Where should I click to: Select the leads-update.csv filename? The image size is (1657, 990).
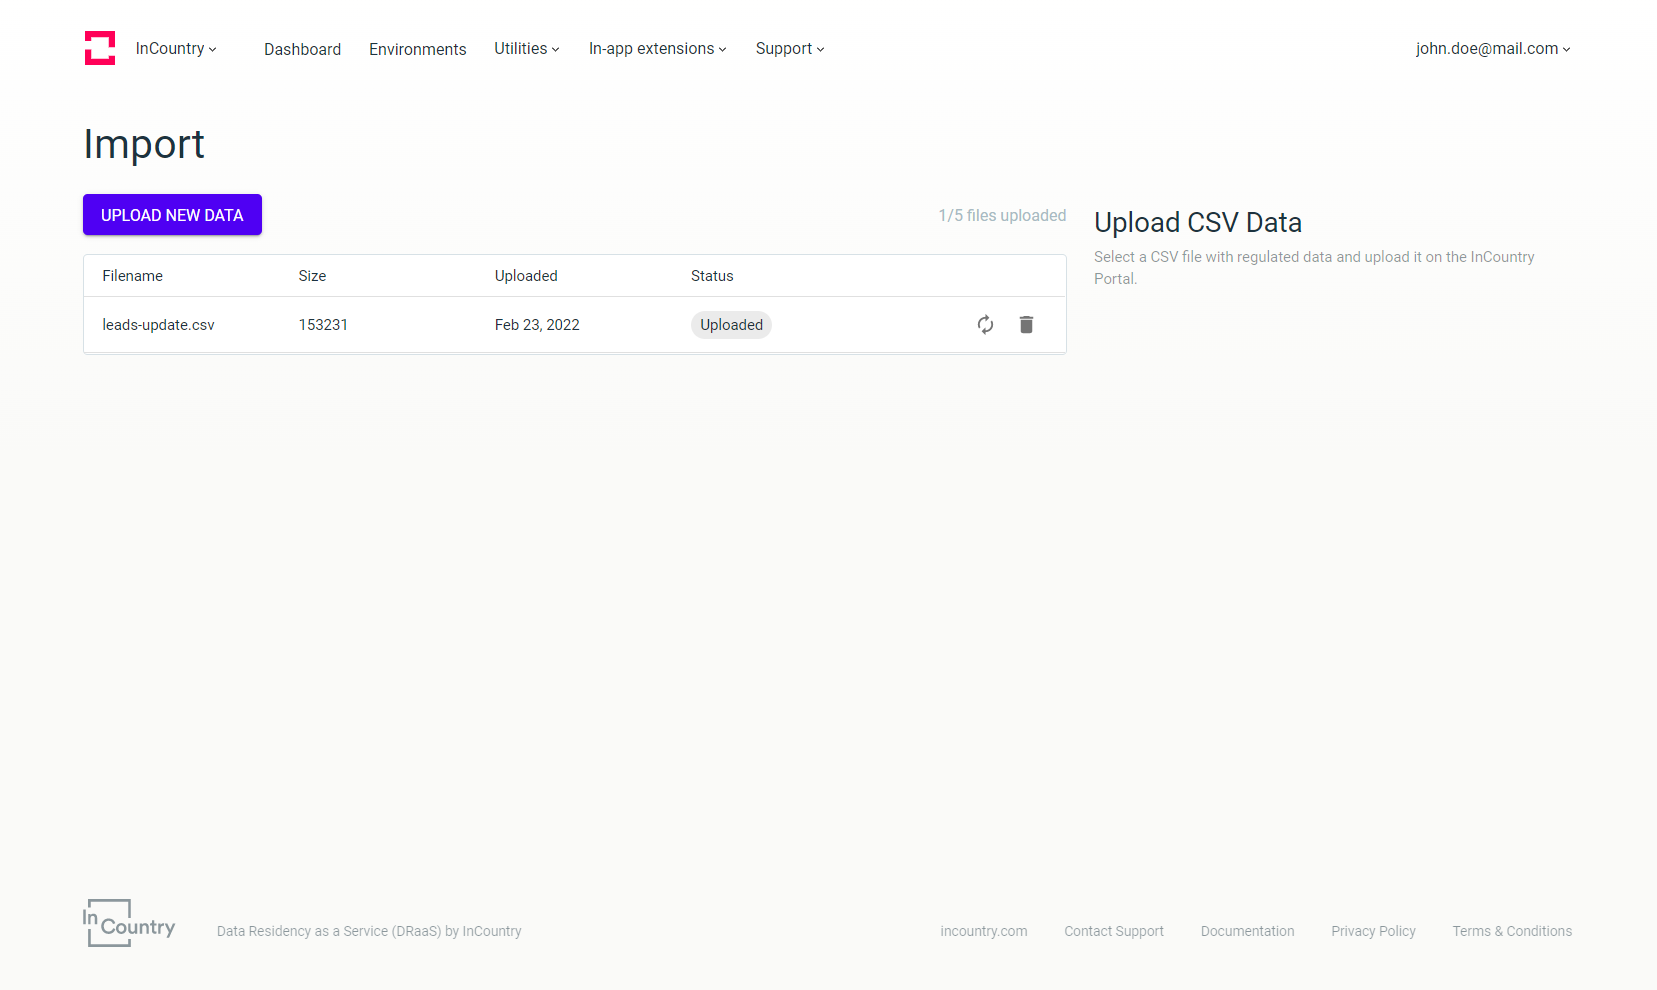(x=158, y=325)
